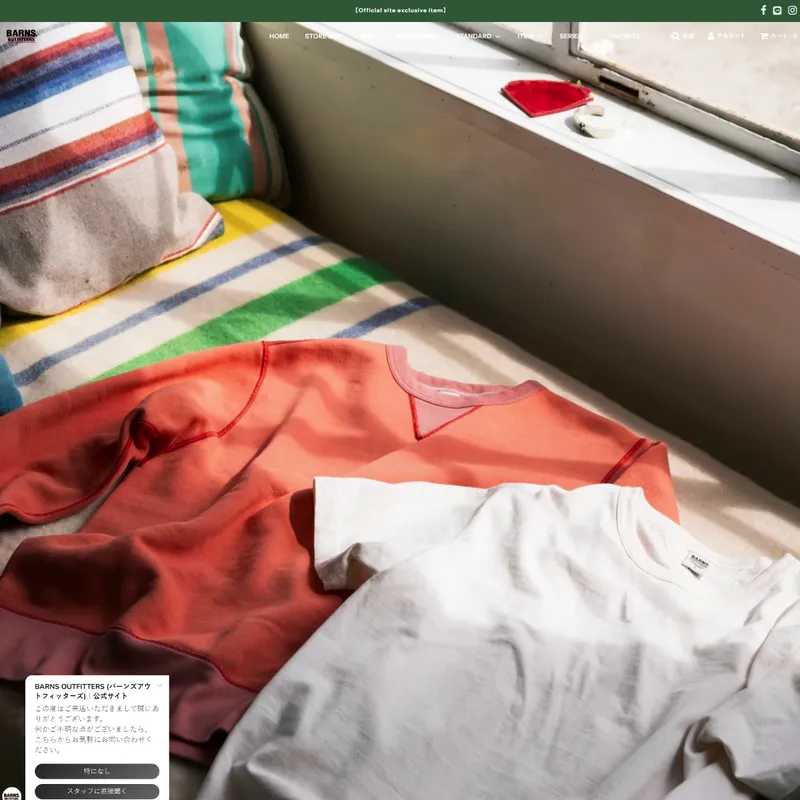
Task: Select the ITEM menu entry
Action: [526, 36]
